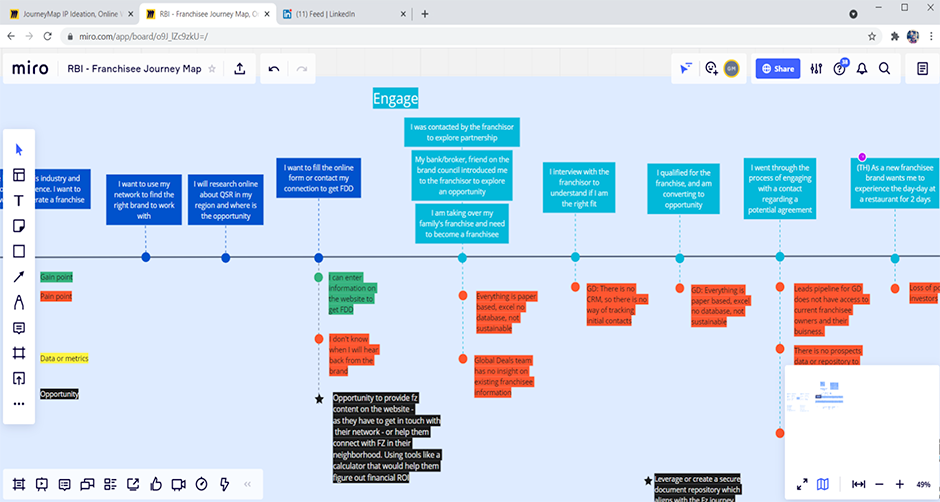Open the templates tool in left toolbar

[19, 175]
